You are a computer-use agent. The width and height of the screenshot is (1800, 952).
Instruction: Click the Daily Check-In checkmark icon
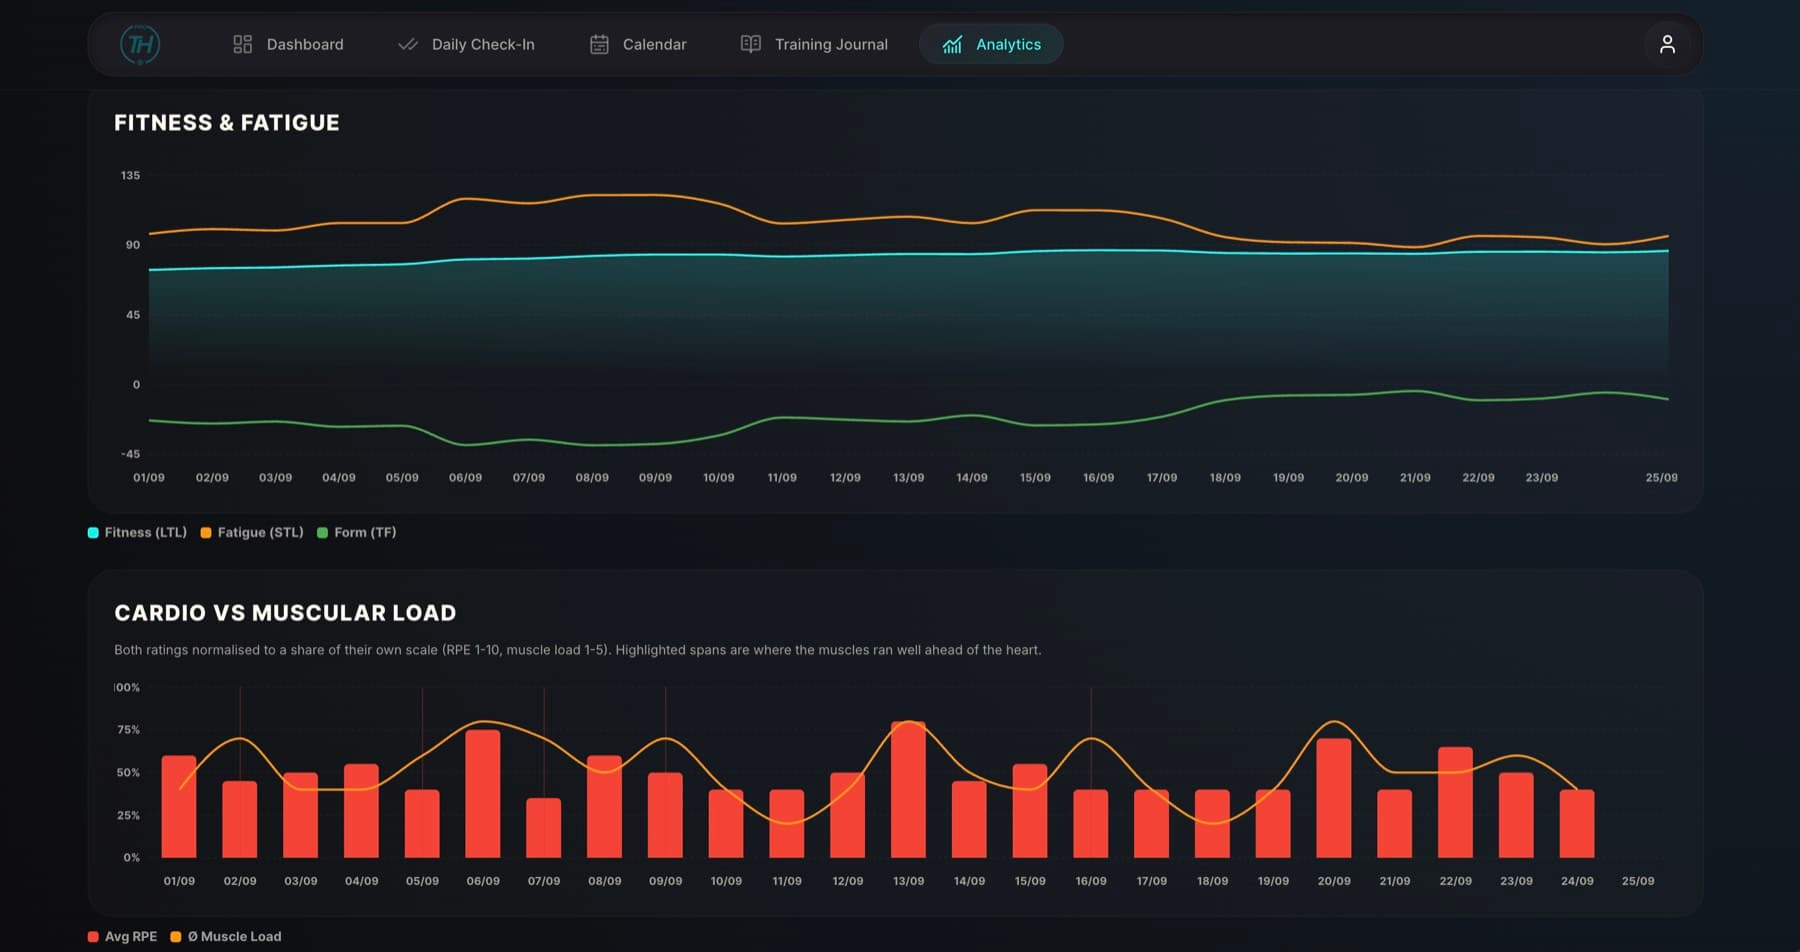coord(407,44)
